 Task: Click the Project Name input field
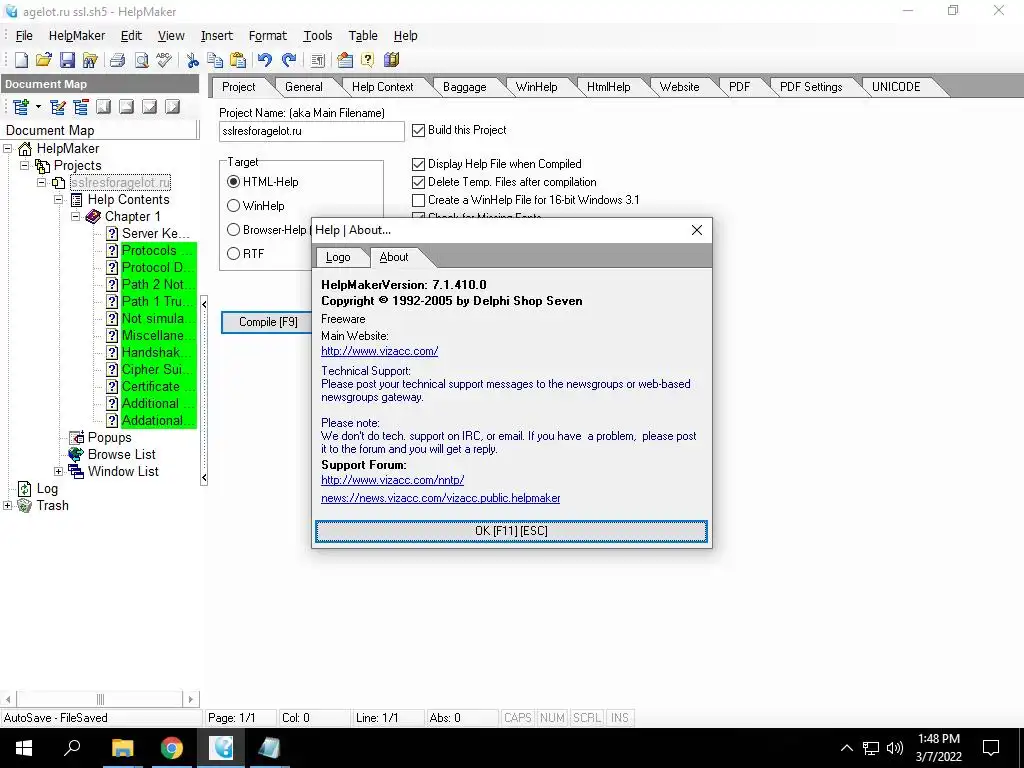coord(312,131)
